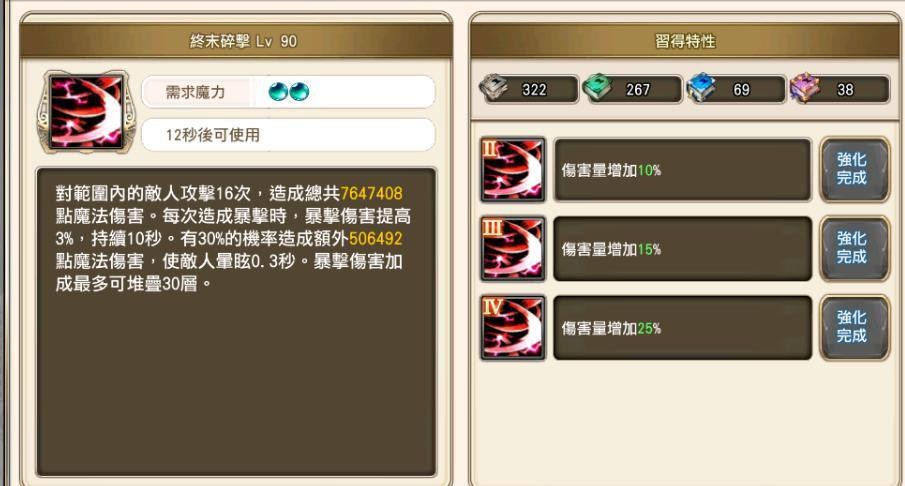The width and height of the screenshot is (905, 486).
Task: Click the 終末碎擊 Lv 90 title header
Action: point(236,41)
